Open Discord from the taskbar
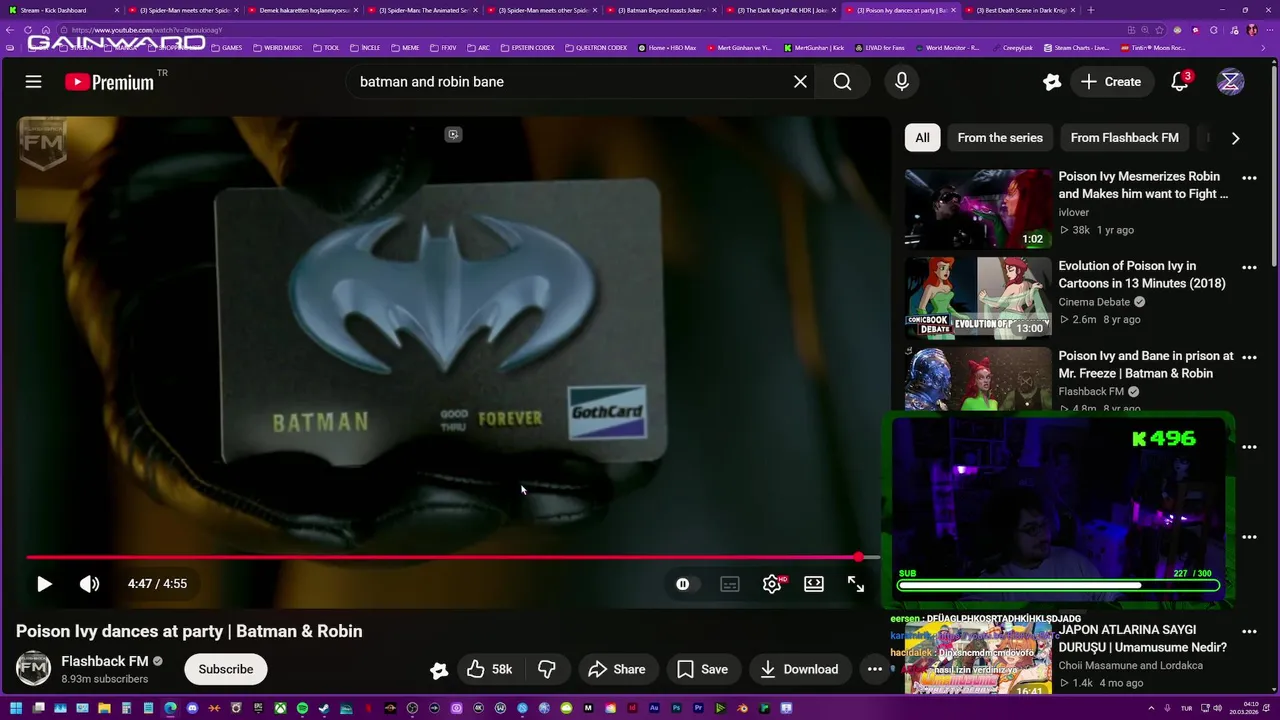Screen dimensions: 1280x720 (x=192, y=708)
